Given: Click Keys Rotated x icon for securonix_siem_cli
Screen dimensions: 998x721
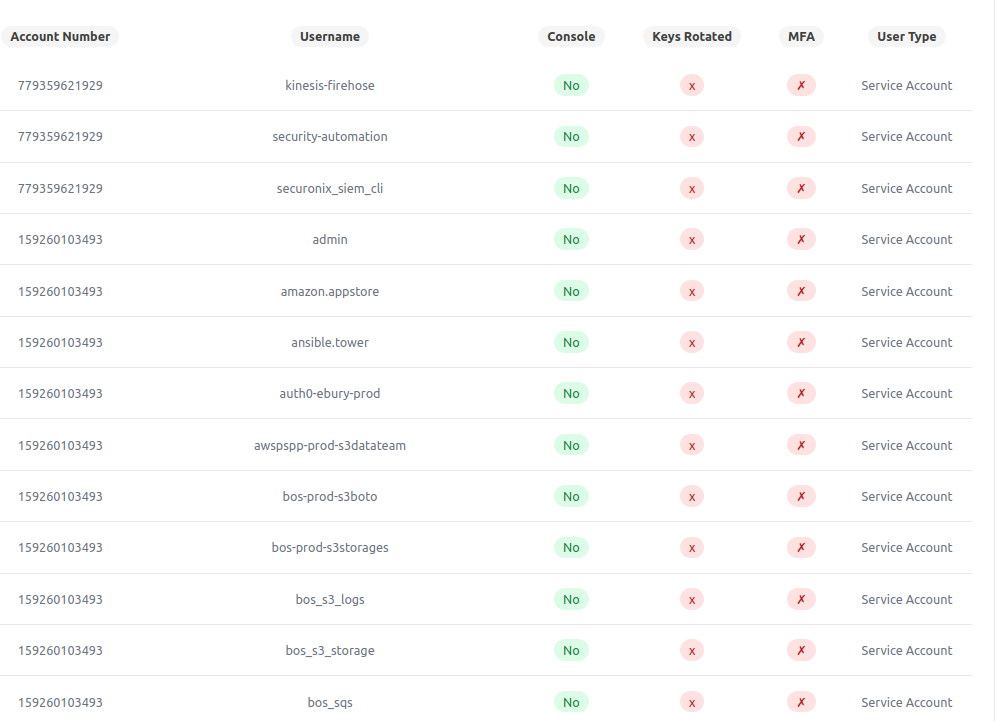Looking at the screenshot, I should point(692,188).
